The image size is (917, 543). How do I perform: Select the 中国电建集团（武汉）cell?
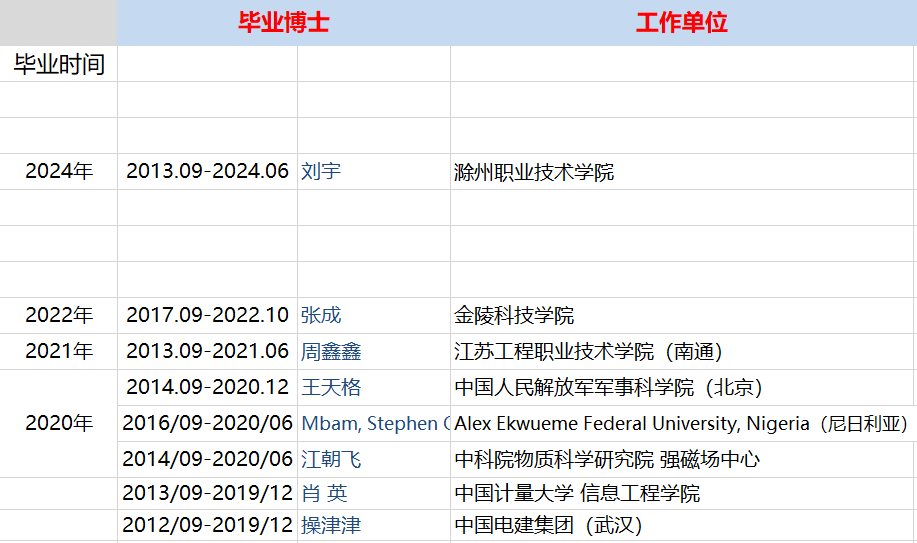pyautogui.click(x=548, y=526)
